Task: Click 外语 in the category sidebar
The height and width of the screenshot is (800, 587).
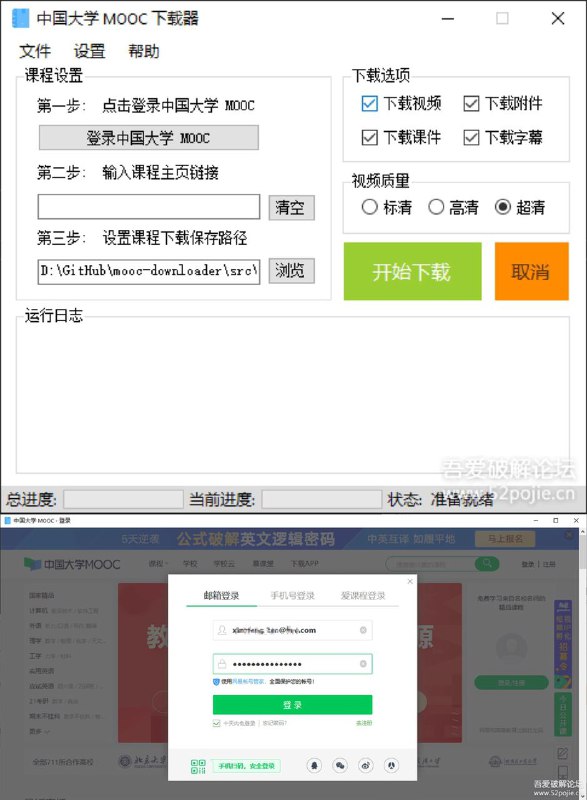Action: [x=35, y=626]
